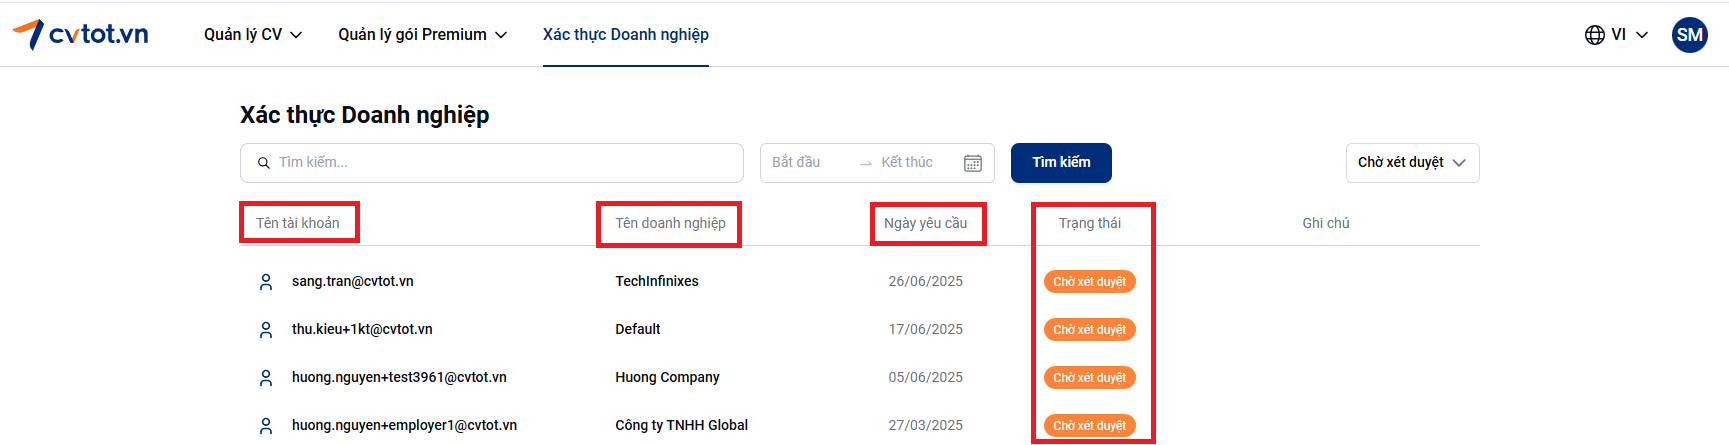The height and width of the screenshot is (445, 1729).
Task: Open the SM user avatar menu
Action: click(x=1689, y=35)
